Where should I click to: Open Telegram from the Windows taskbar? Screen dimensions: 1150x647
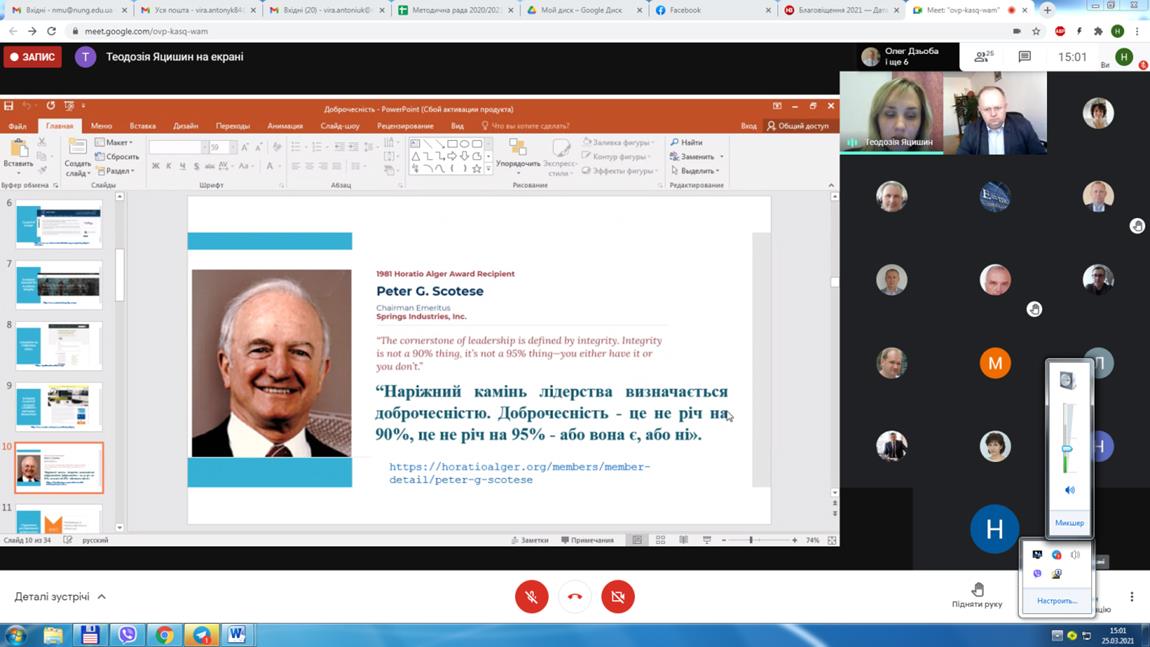click(201, 635)
